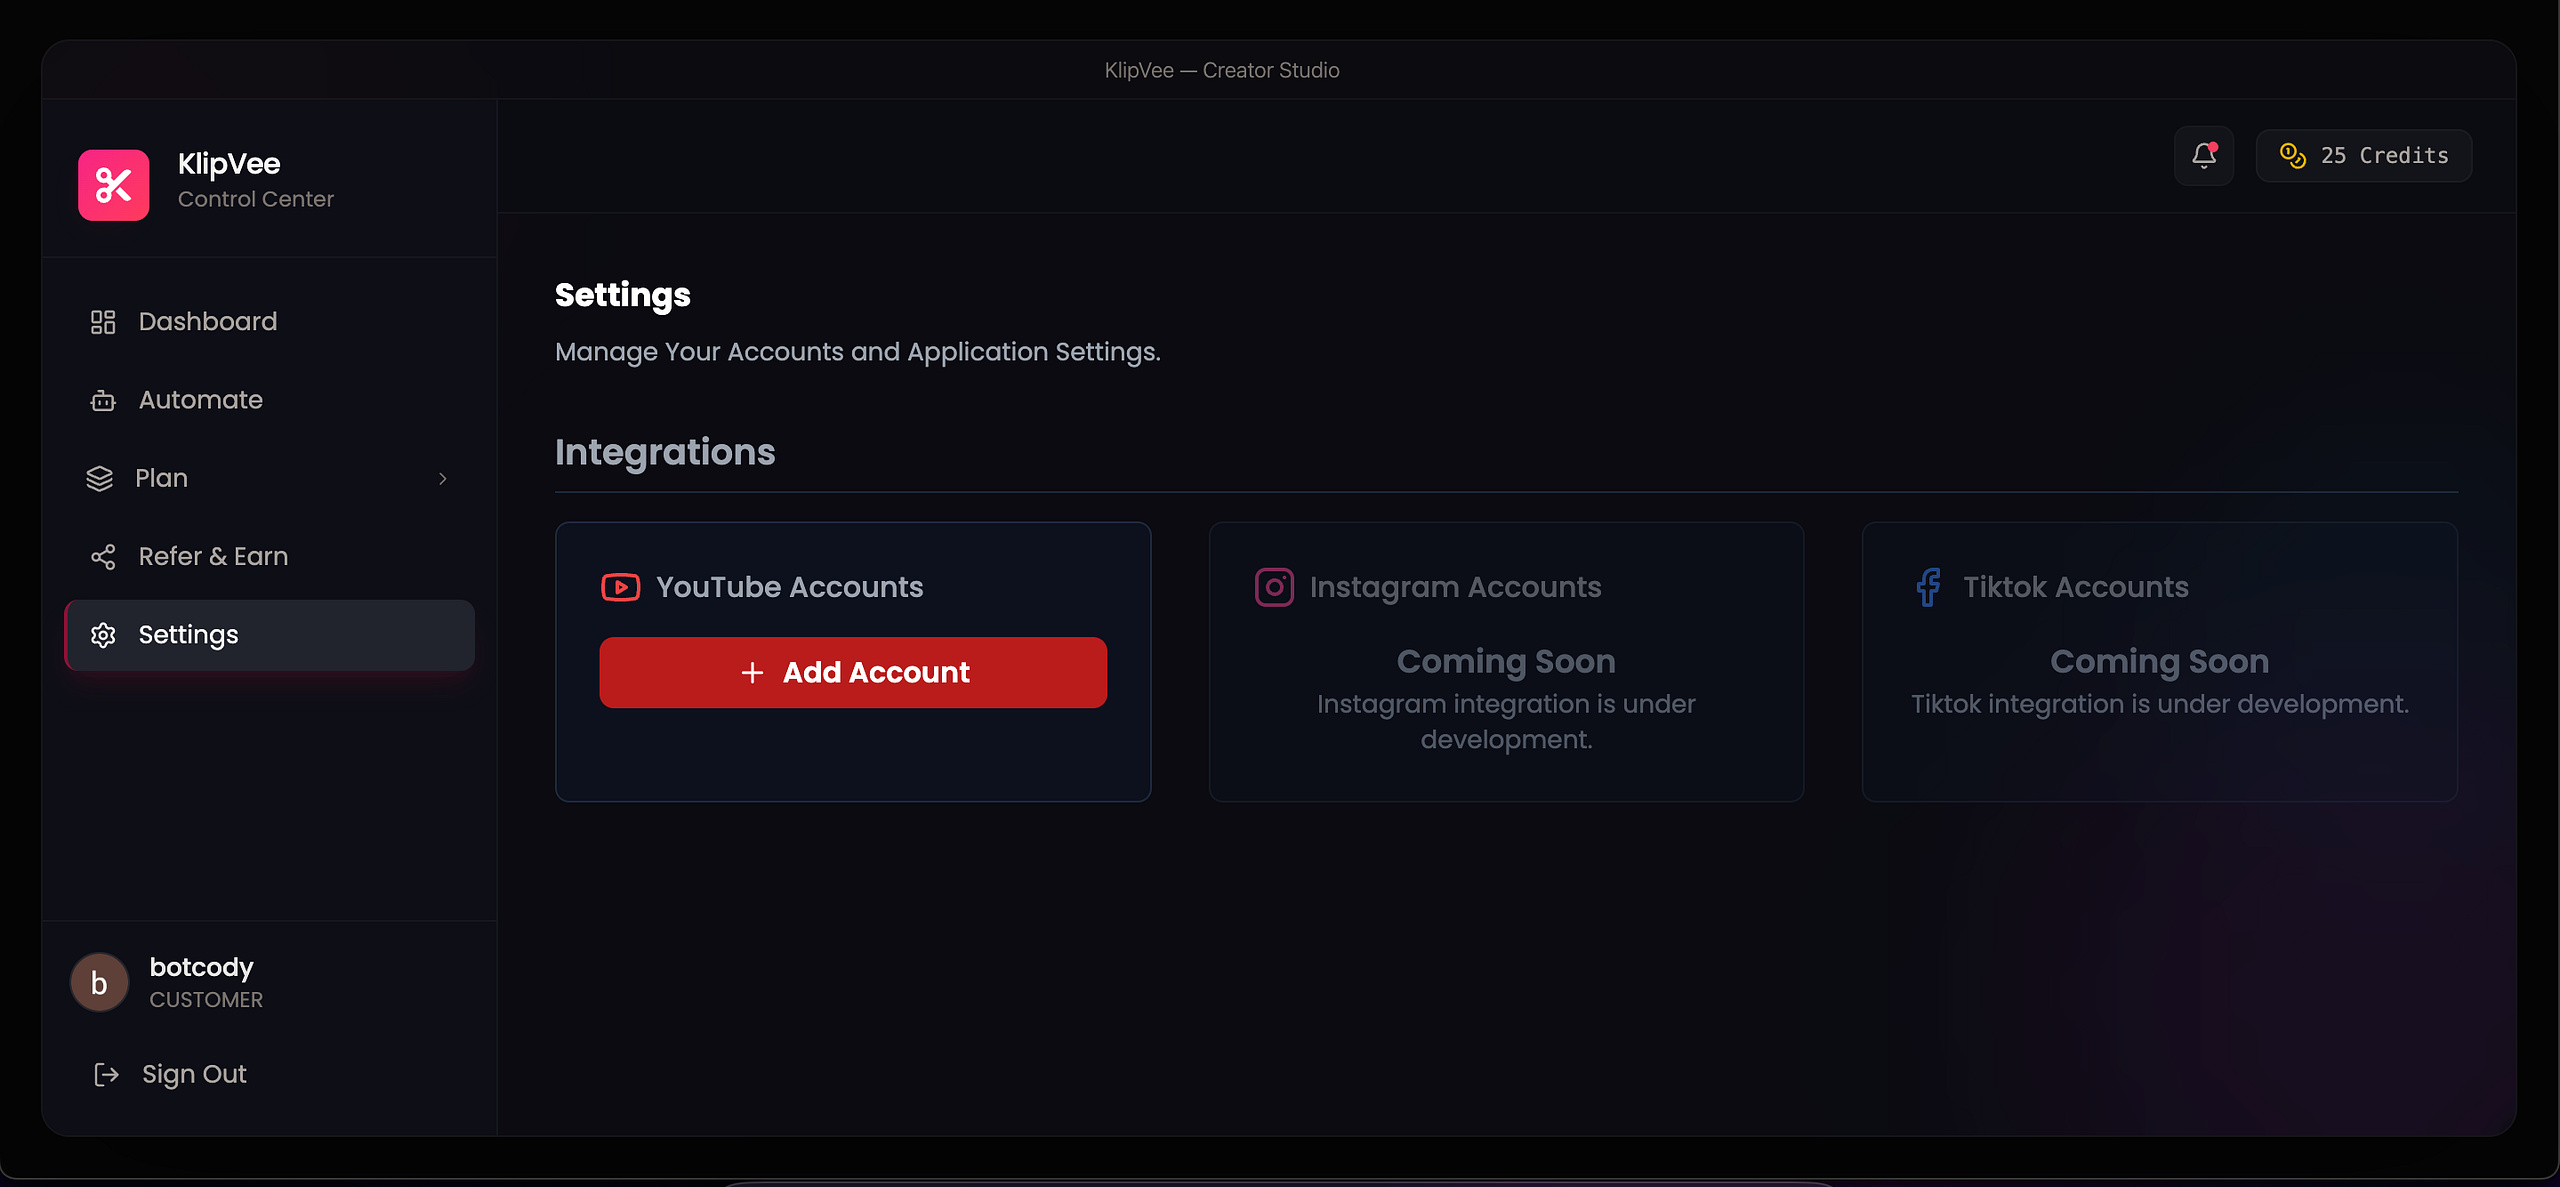This screenshot has width=2560, height=1187.
Task: Click the CUSTOMER role label
Action: [x=206, y=1000]
